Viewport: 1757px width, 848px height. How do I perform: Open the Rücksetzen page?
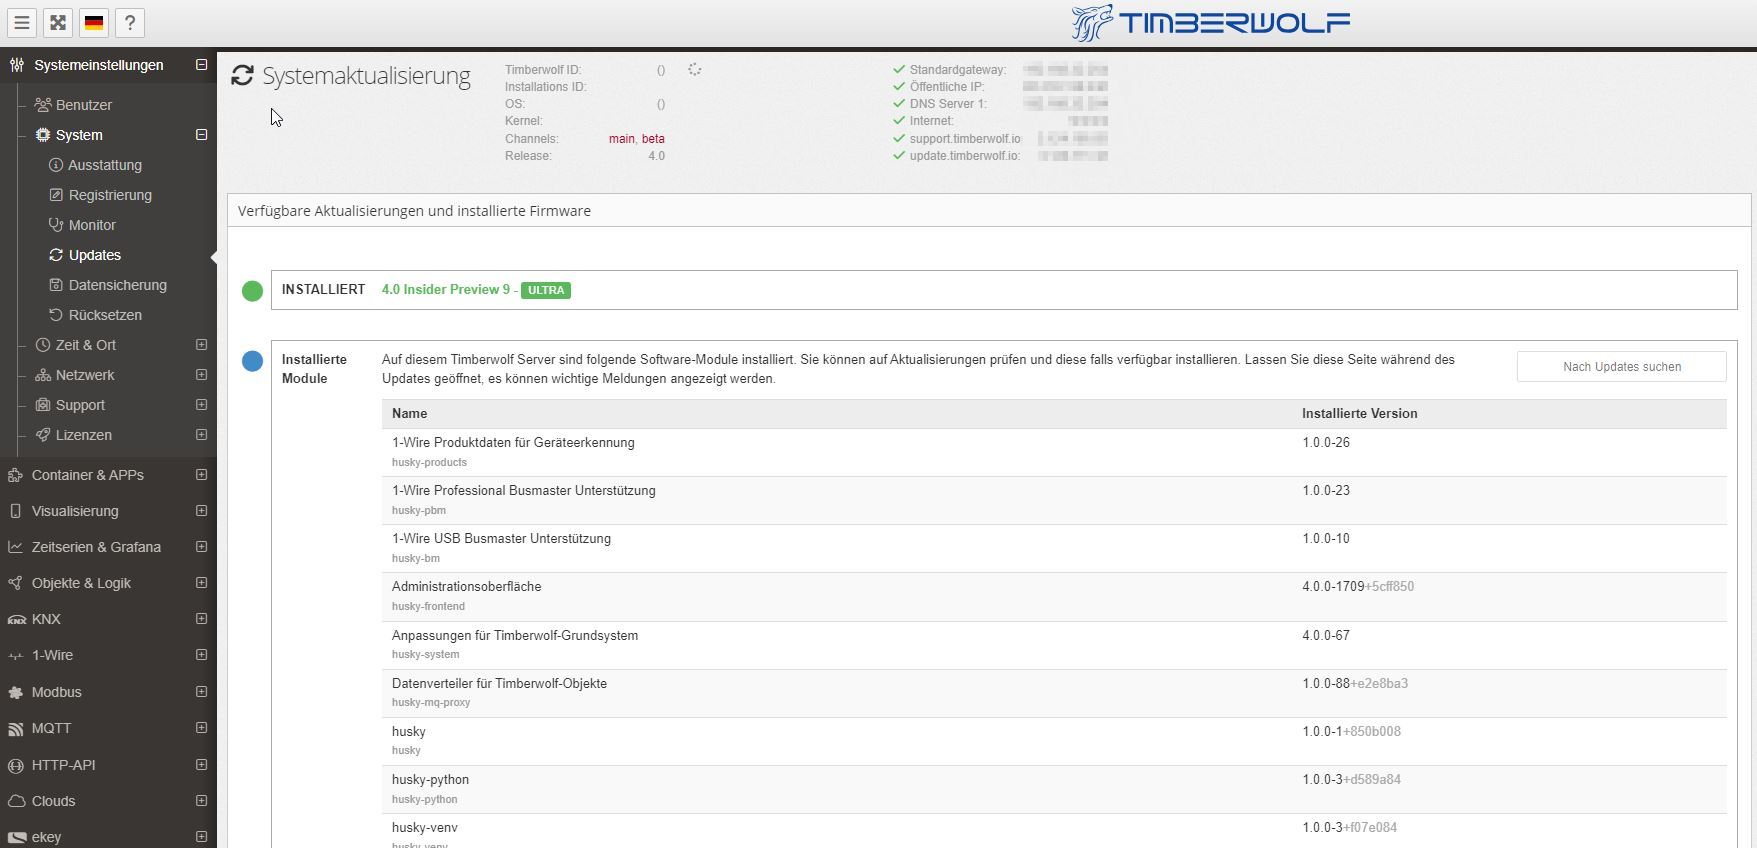(105, 315)
